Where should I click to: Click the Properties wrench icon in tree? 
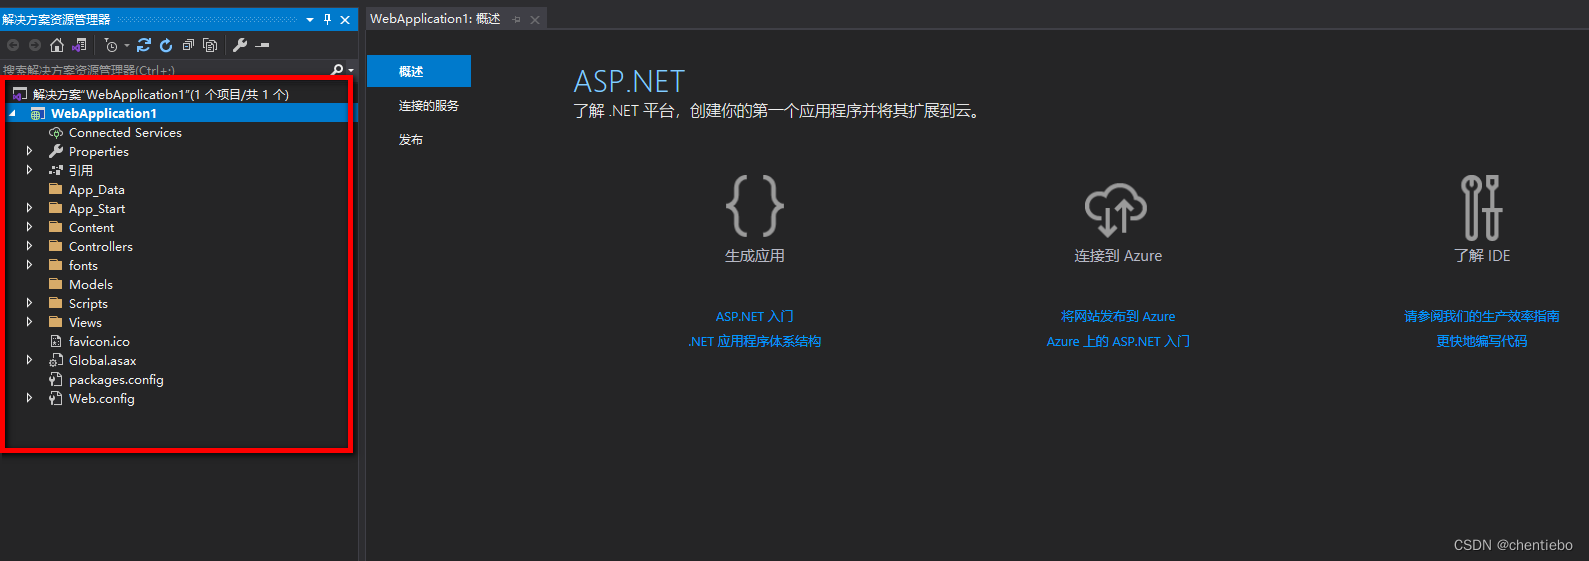pos(56,151)
